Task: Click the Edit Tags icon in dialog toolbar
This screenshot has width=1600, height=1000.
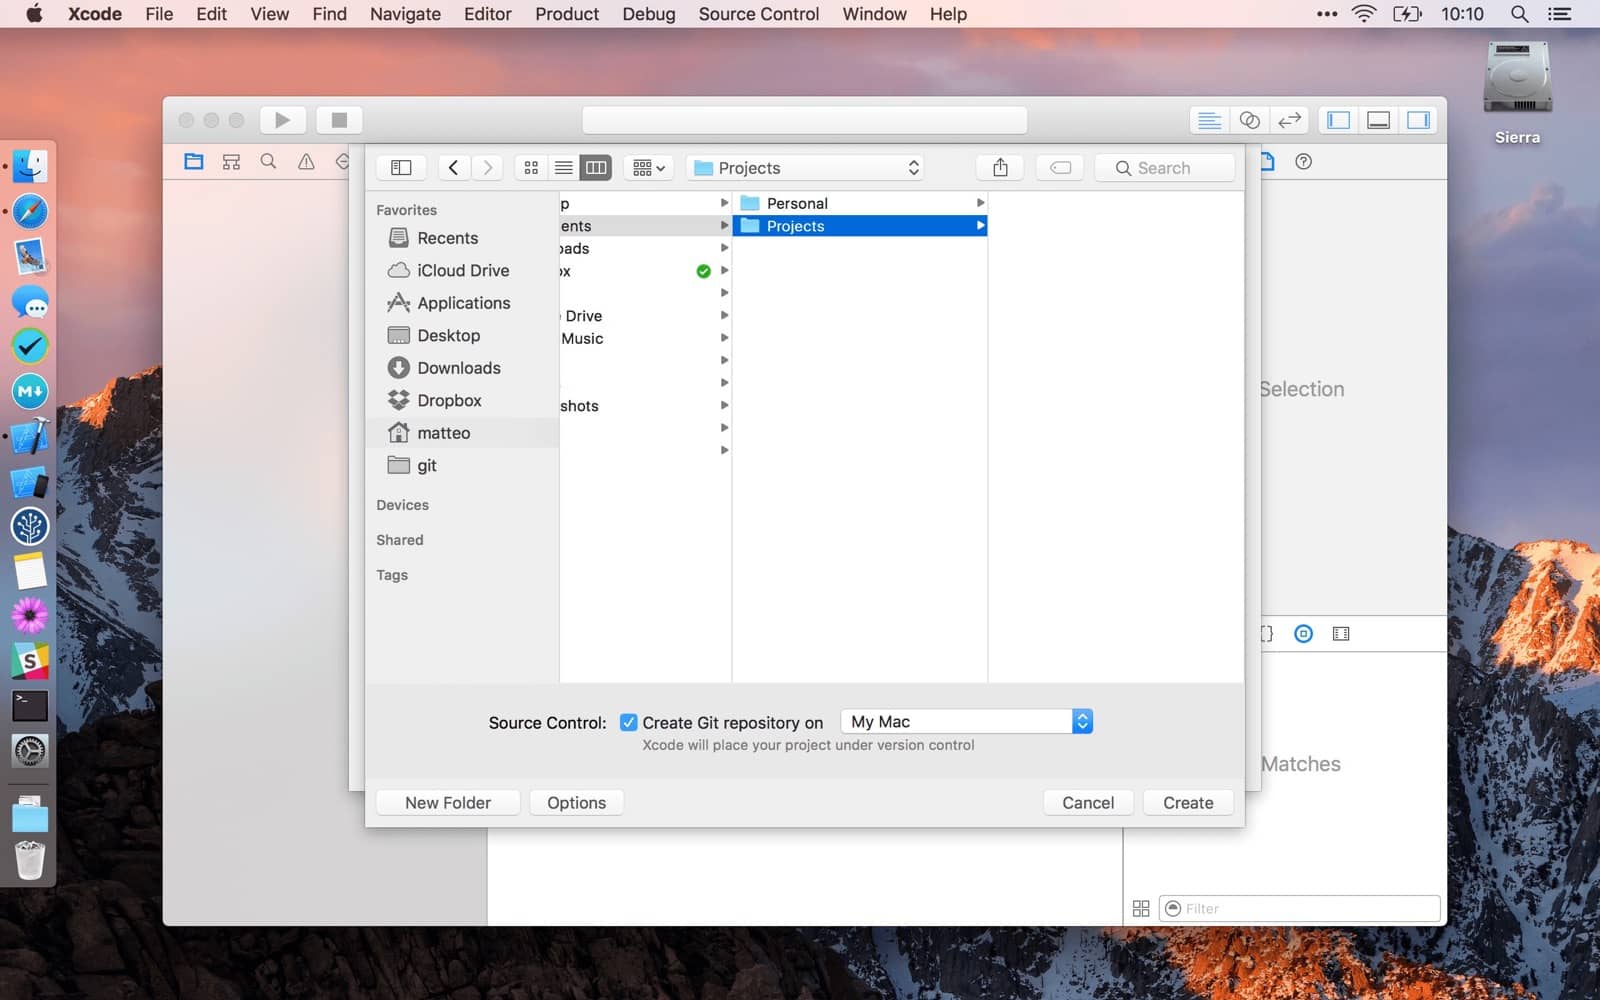Action: [1060, 168]
